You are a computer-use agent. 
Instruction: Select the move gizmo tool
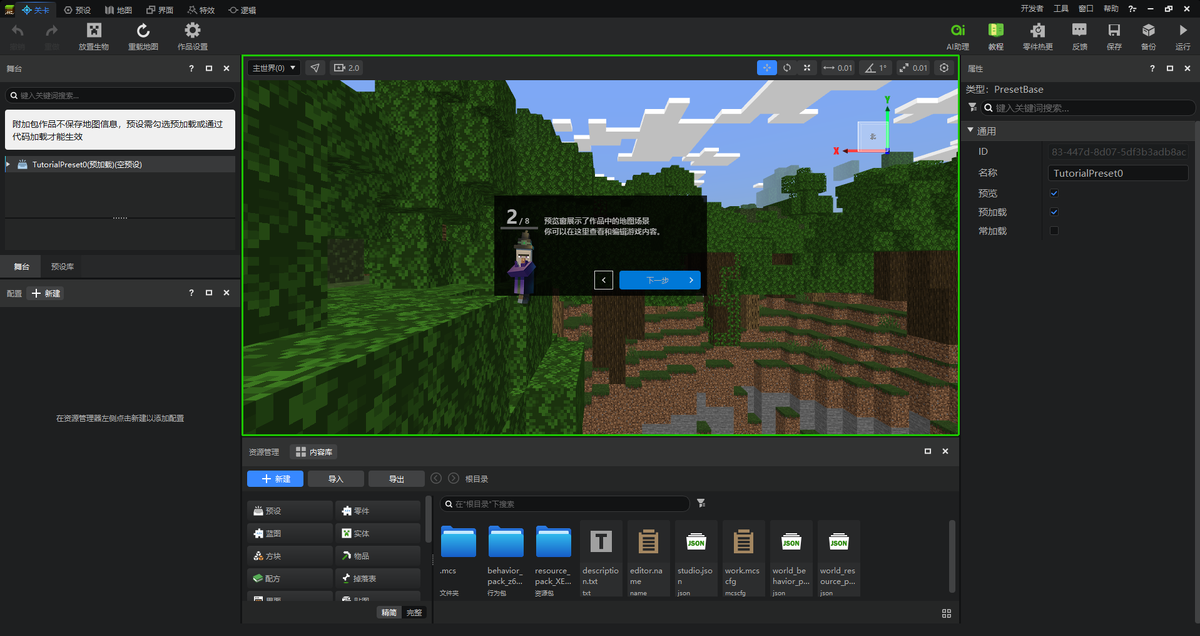click(x=767, y=68)
